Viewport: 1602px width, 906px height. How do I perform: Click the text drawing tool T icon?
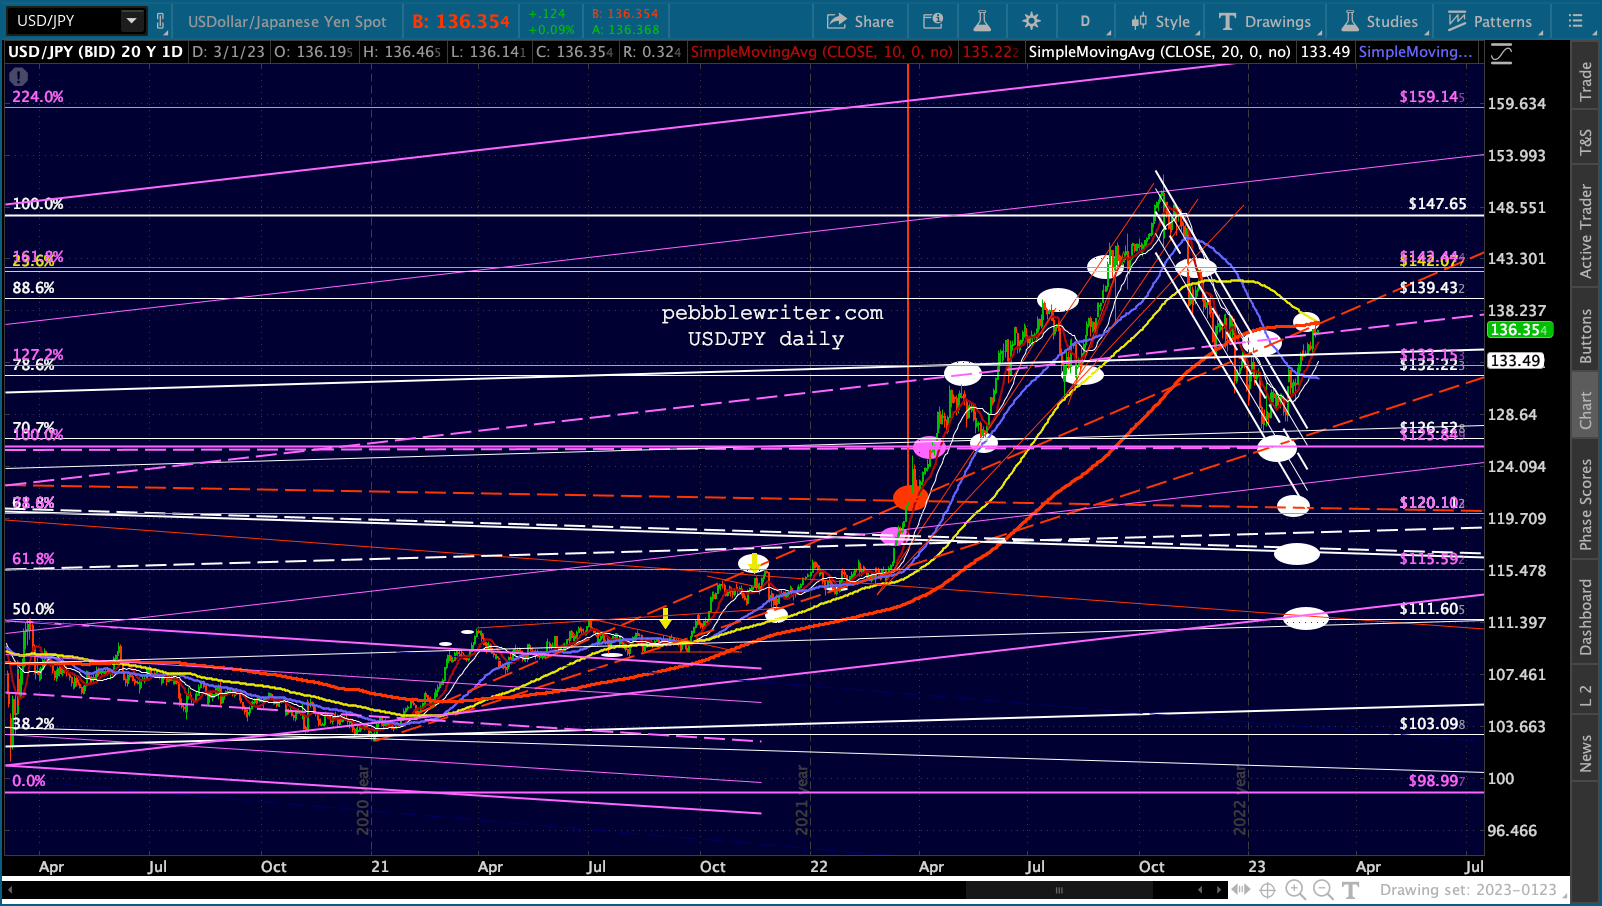click(x=1351, y=890)
